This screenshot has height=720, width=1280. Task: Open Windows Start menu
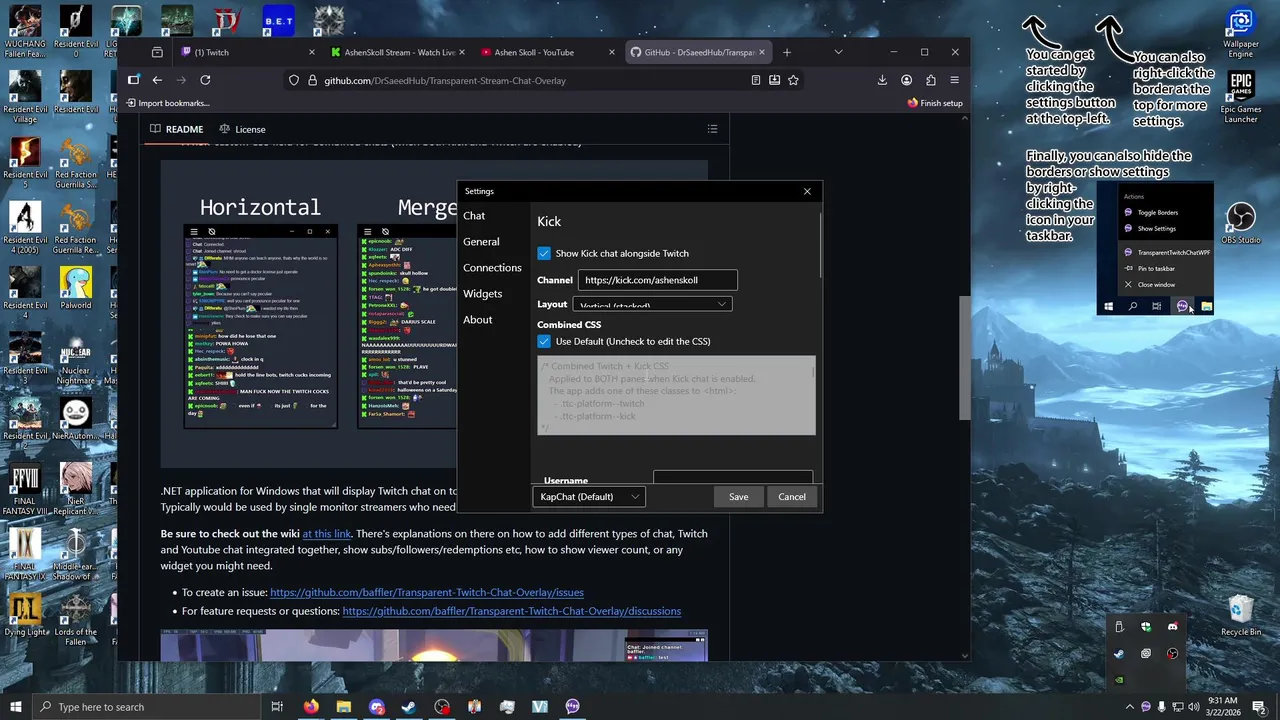pyautogui.click(x=15, y=707)
